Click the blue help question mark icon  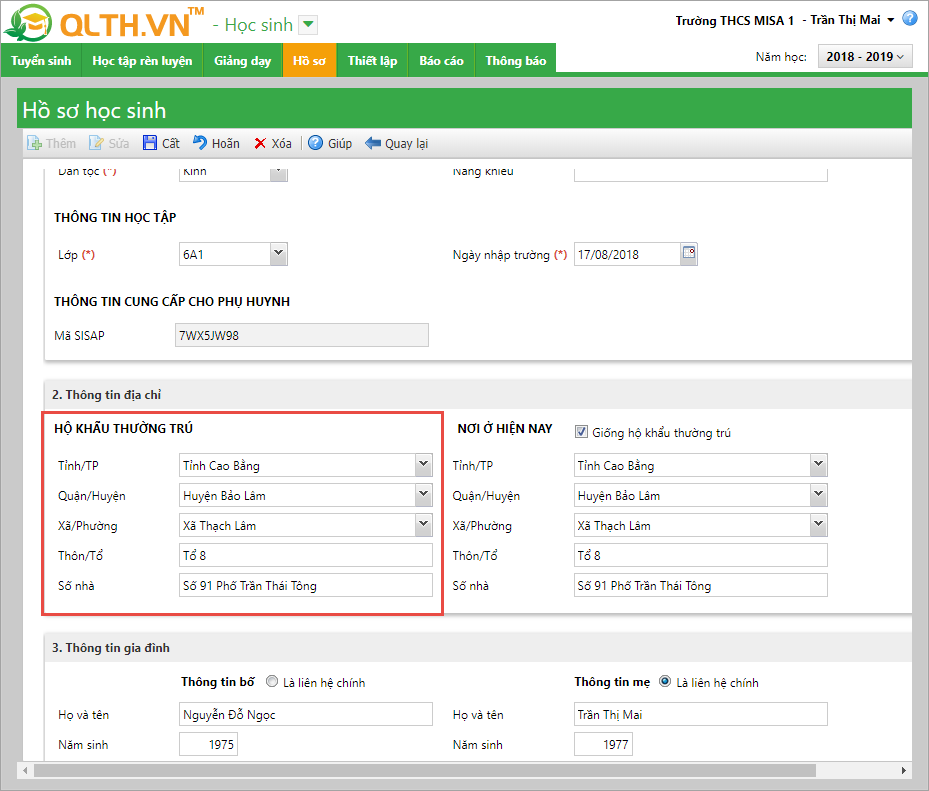point(910,19)
